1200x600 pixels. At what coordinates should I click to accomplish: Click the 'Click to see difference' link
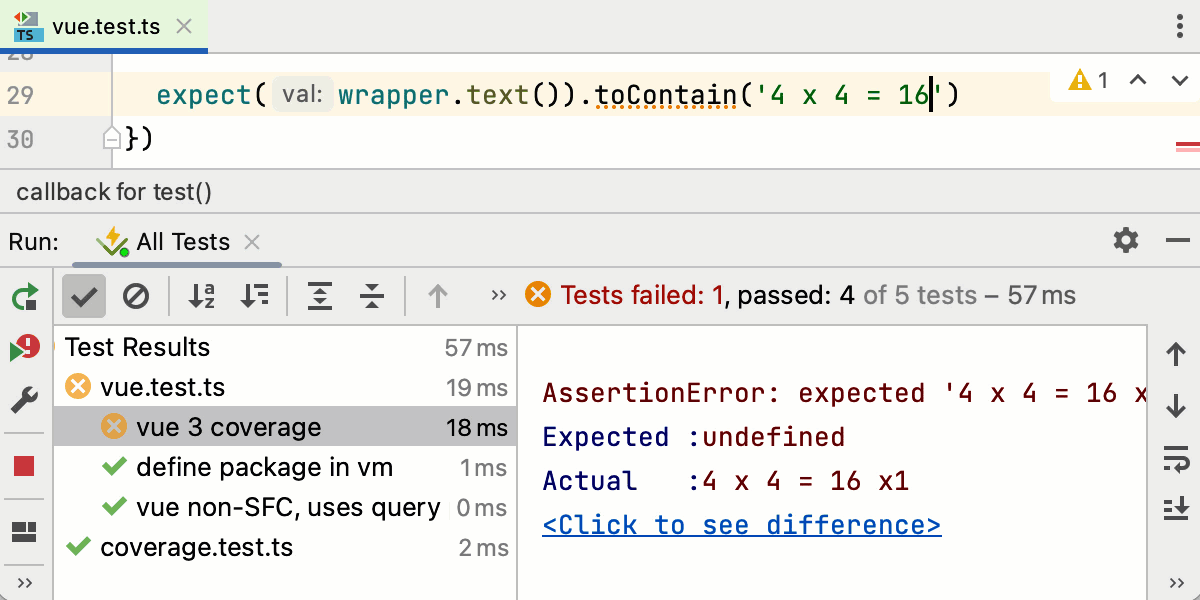[x=741, y=525]
